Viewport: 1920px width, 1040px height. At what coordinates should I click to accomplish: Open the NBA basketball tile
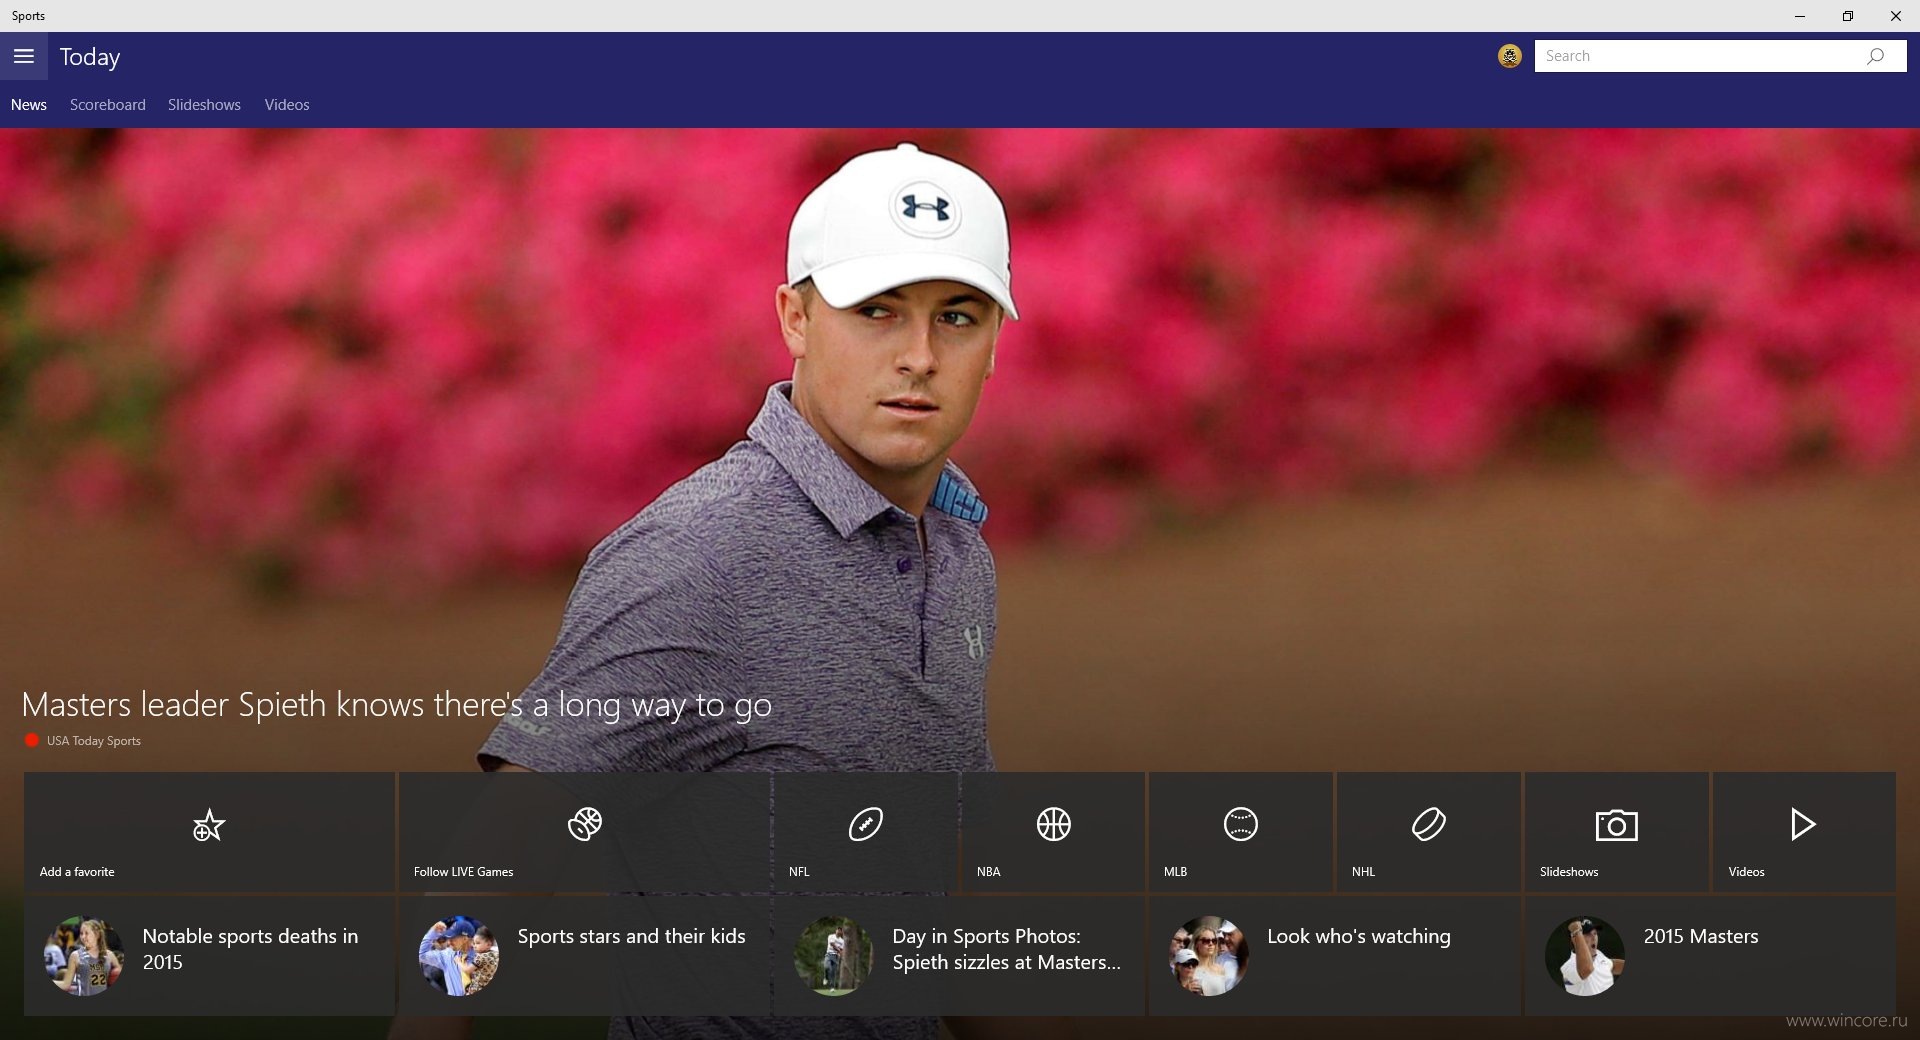[1053, 832]
